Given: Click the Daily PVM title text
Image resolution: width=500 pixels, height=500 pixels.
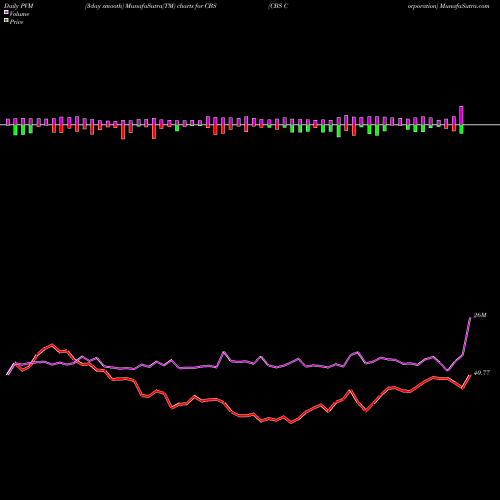Looking at the screenshot, I should click(x=19, y=6).
